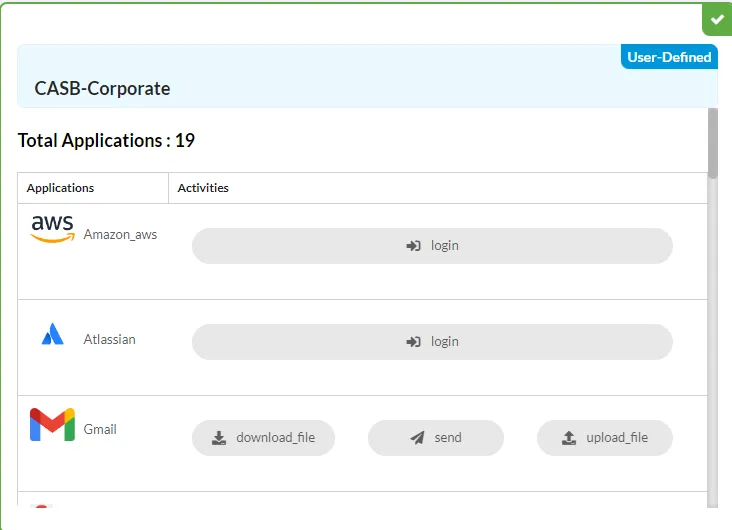Viewport: 732px width, 530px height.
Task: Click the Gmail application name
Action: tap(100, 429)
